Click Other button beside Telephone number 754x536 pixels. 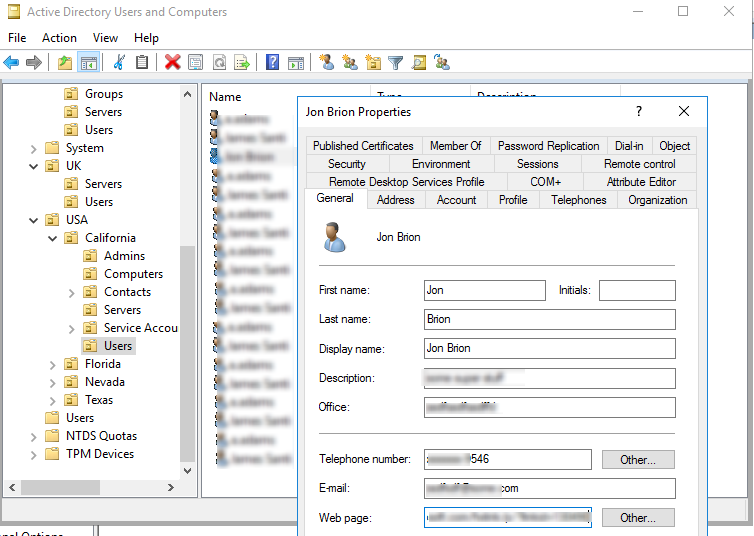point(638,460)
